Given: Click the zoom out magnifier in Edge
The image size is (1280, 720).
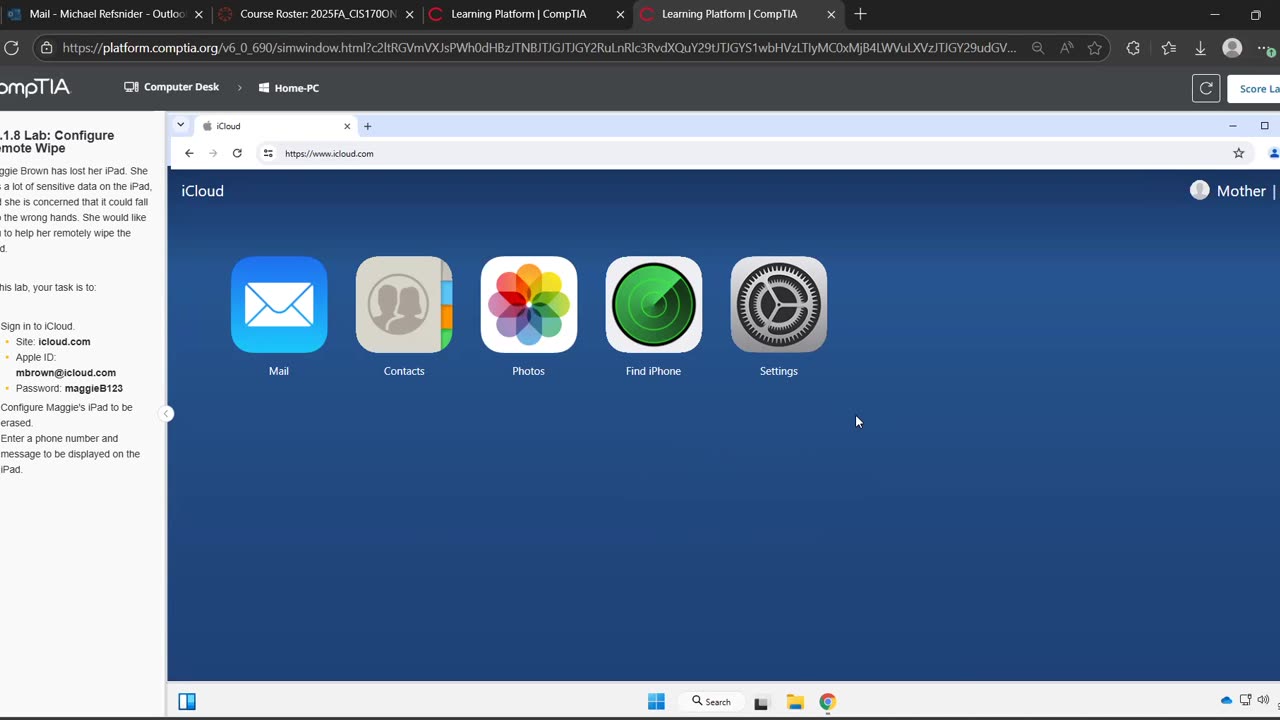Looking at the screenshot, I should pyautogui.click(x=1038, y=48).
